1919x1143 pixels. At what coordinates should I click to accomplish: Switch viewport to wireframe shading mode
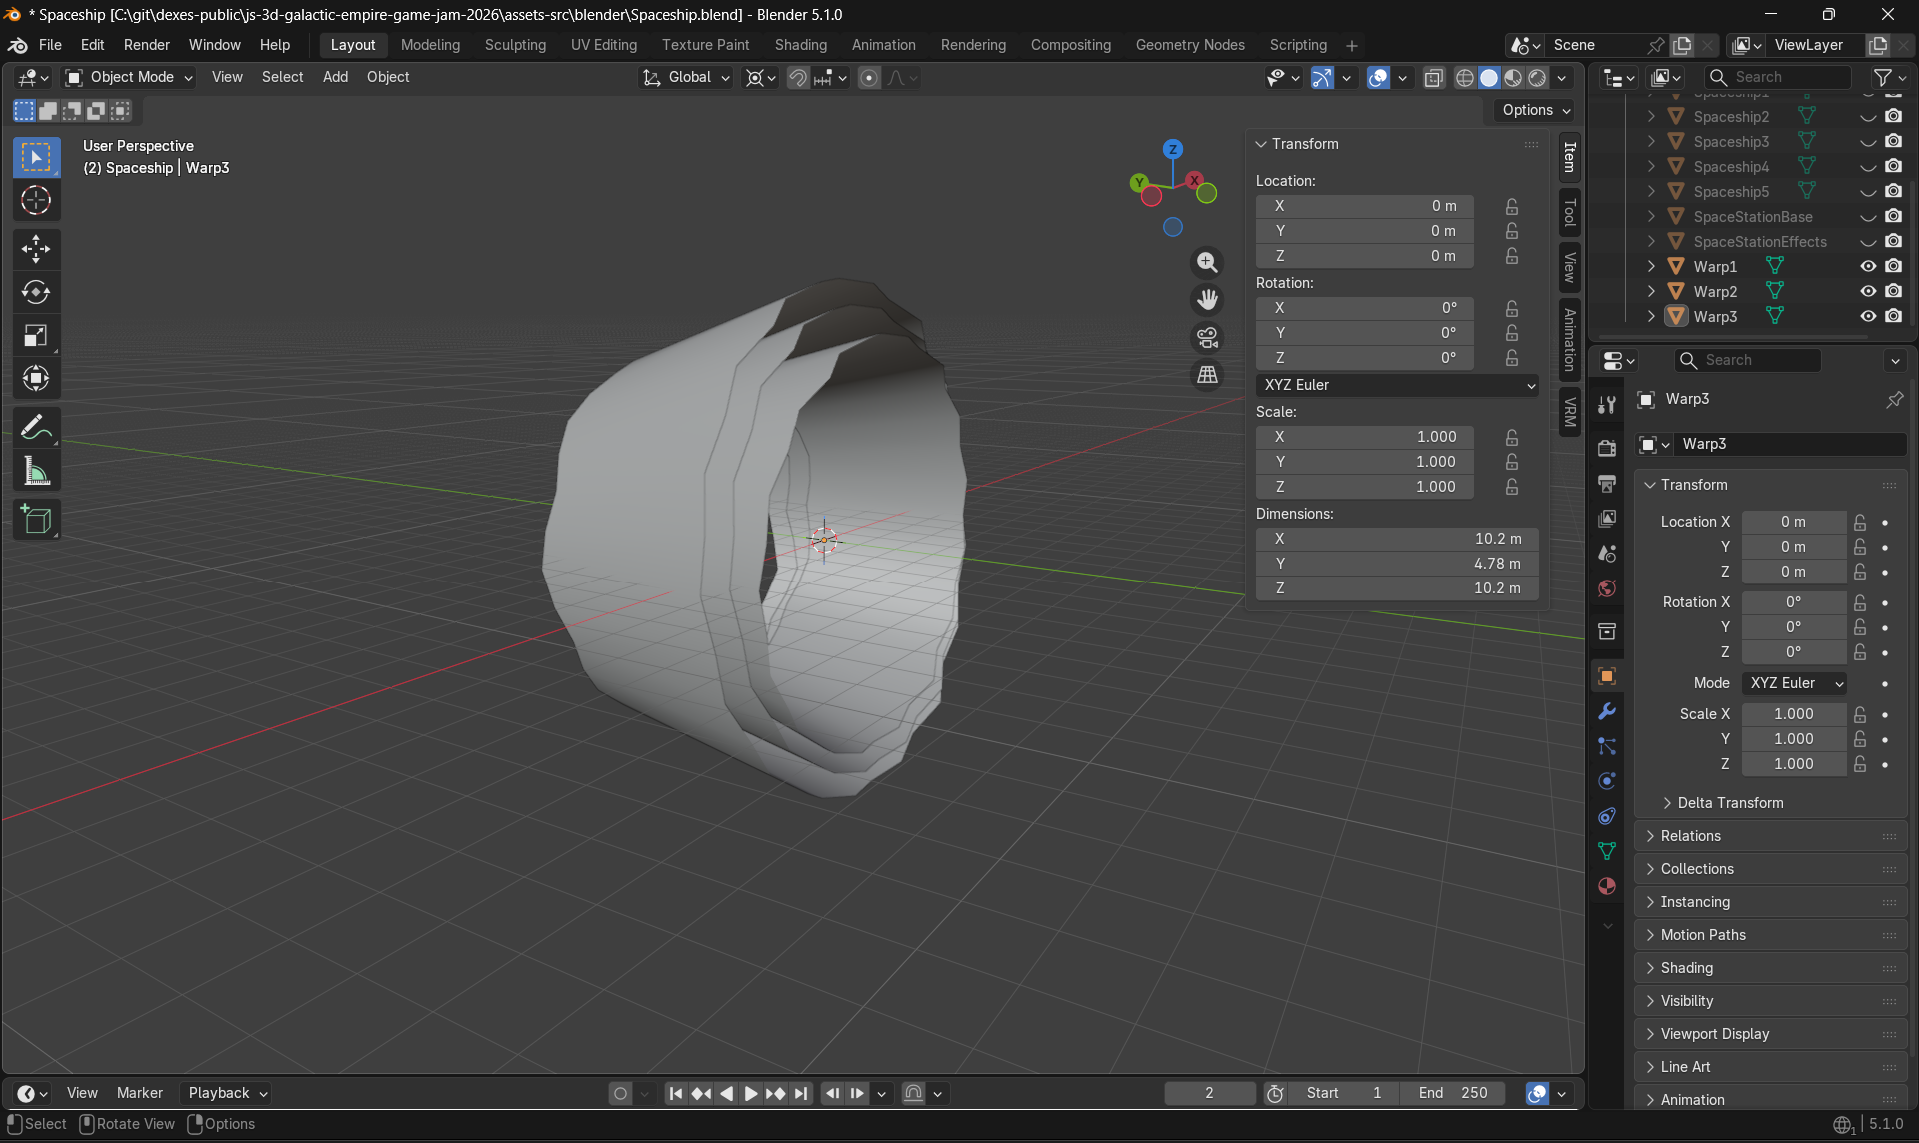point(1464,77)
